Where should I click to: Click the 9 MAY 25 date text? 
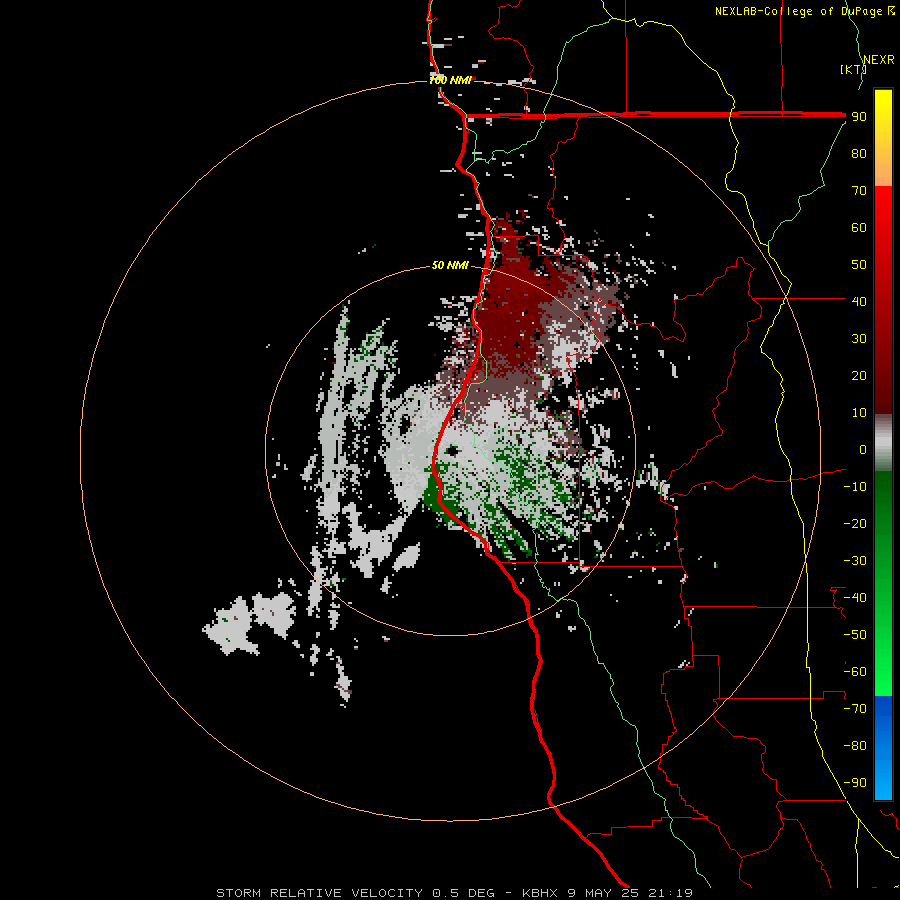point(603,893)
